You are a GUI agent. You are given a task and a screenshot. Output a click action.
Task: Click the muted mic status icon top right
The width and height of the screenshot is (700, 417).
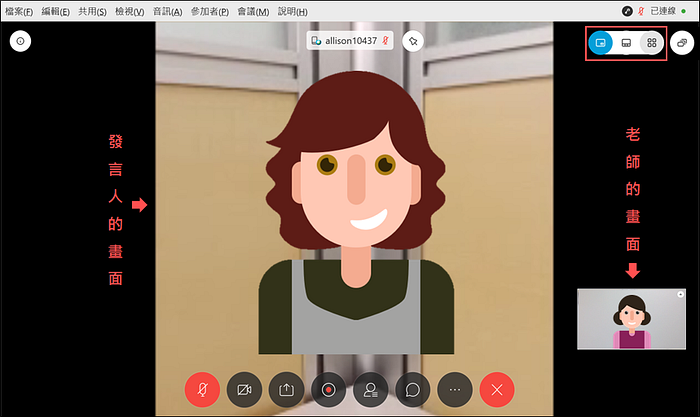pyautogui.click(x=641, y=11)
